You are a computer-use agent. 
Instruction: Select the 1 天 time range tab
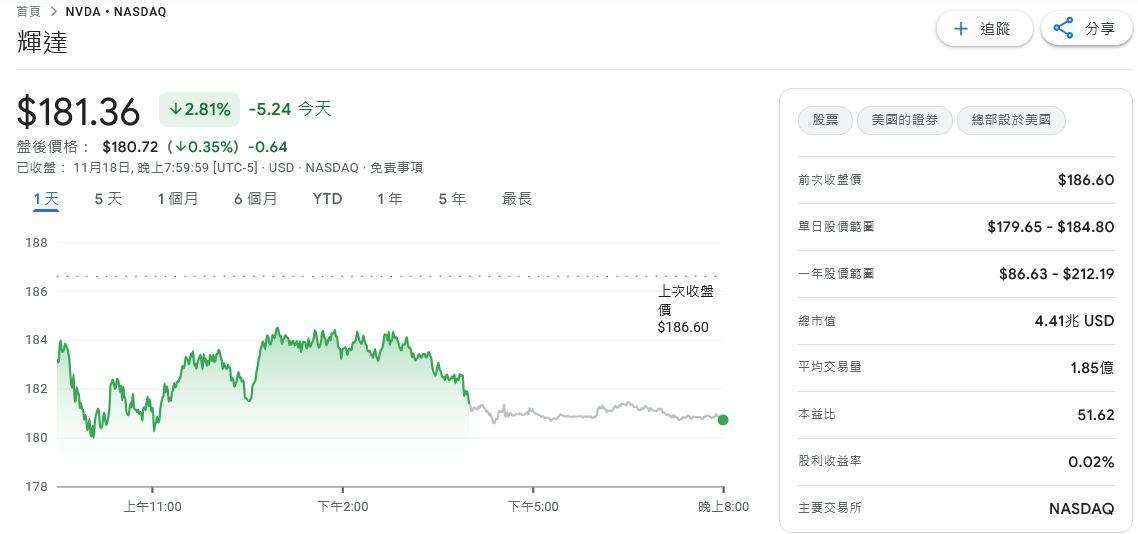[46, 199]
